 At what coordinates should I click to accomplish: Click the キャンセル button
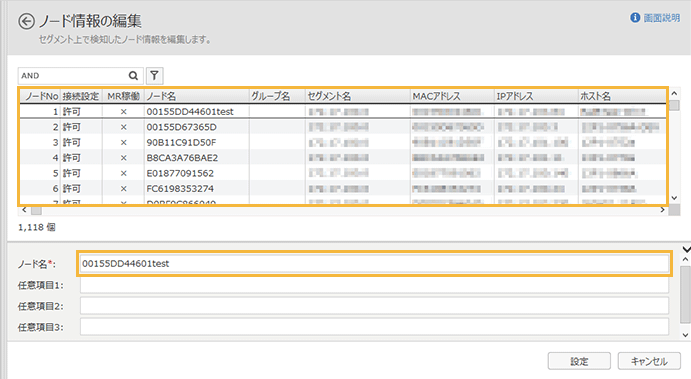tap(649, 361)
